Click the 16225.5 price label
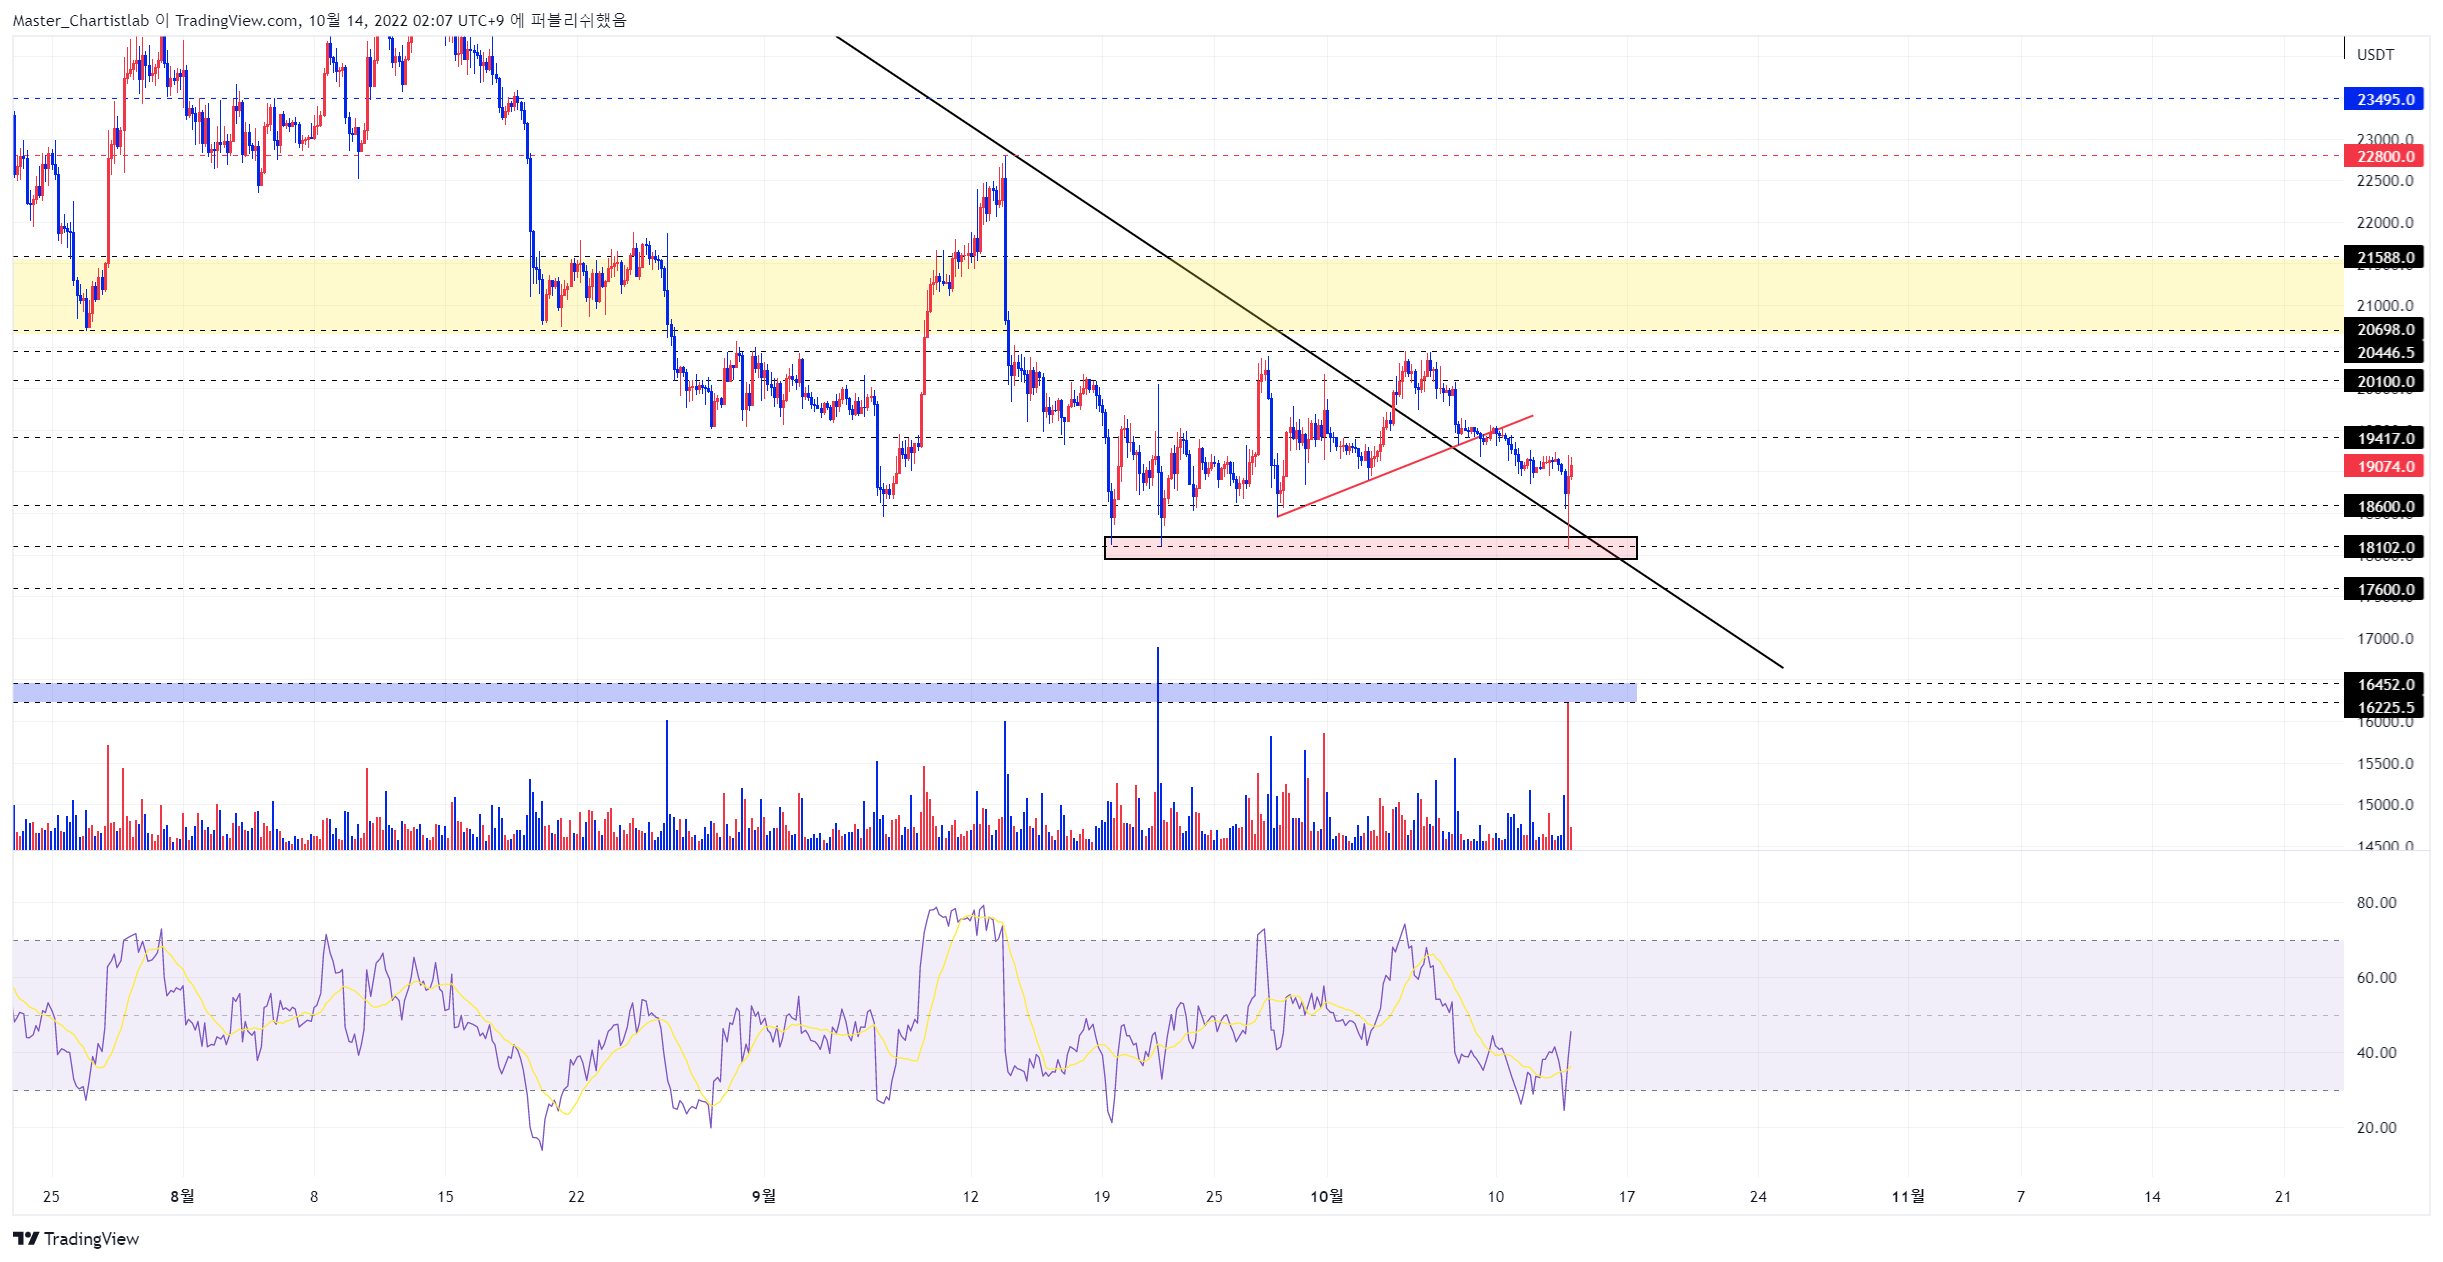Screen dimensions: 2443x1262 pyautogui.click(x=2384, y=707)
